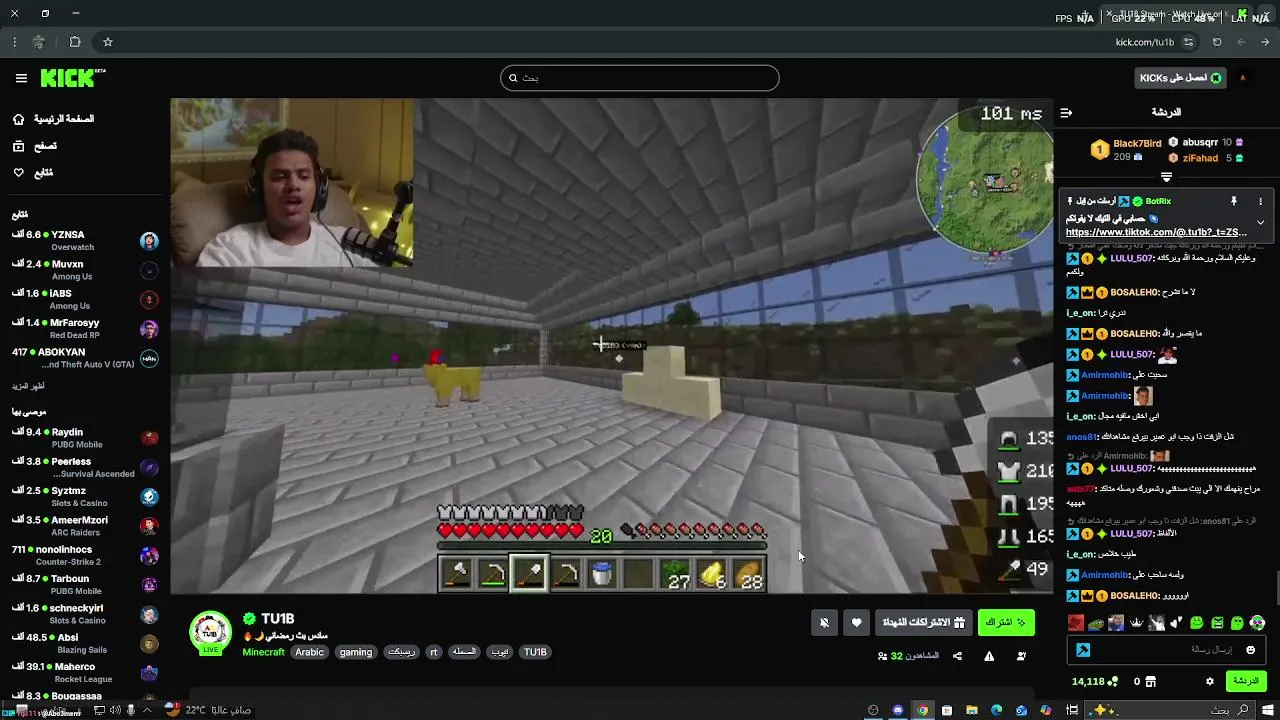Click the site search box
This screenshot has height=720, width=1280.
click(640, 78)
